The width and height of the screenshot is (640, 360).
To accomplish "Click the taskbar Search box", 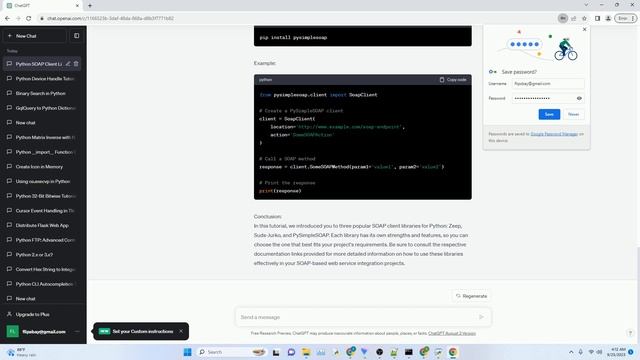I will pyautogui.click(x=231, y=352).
